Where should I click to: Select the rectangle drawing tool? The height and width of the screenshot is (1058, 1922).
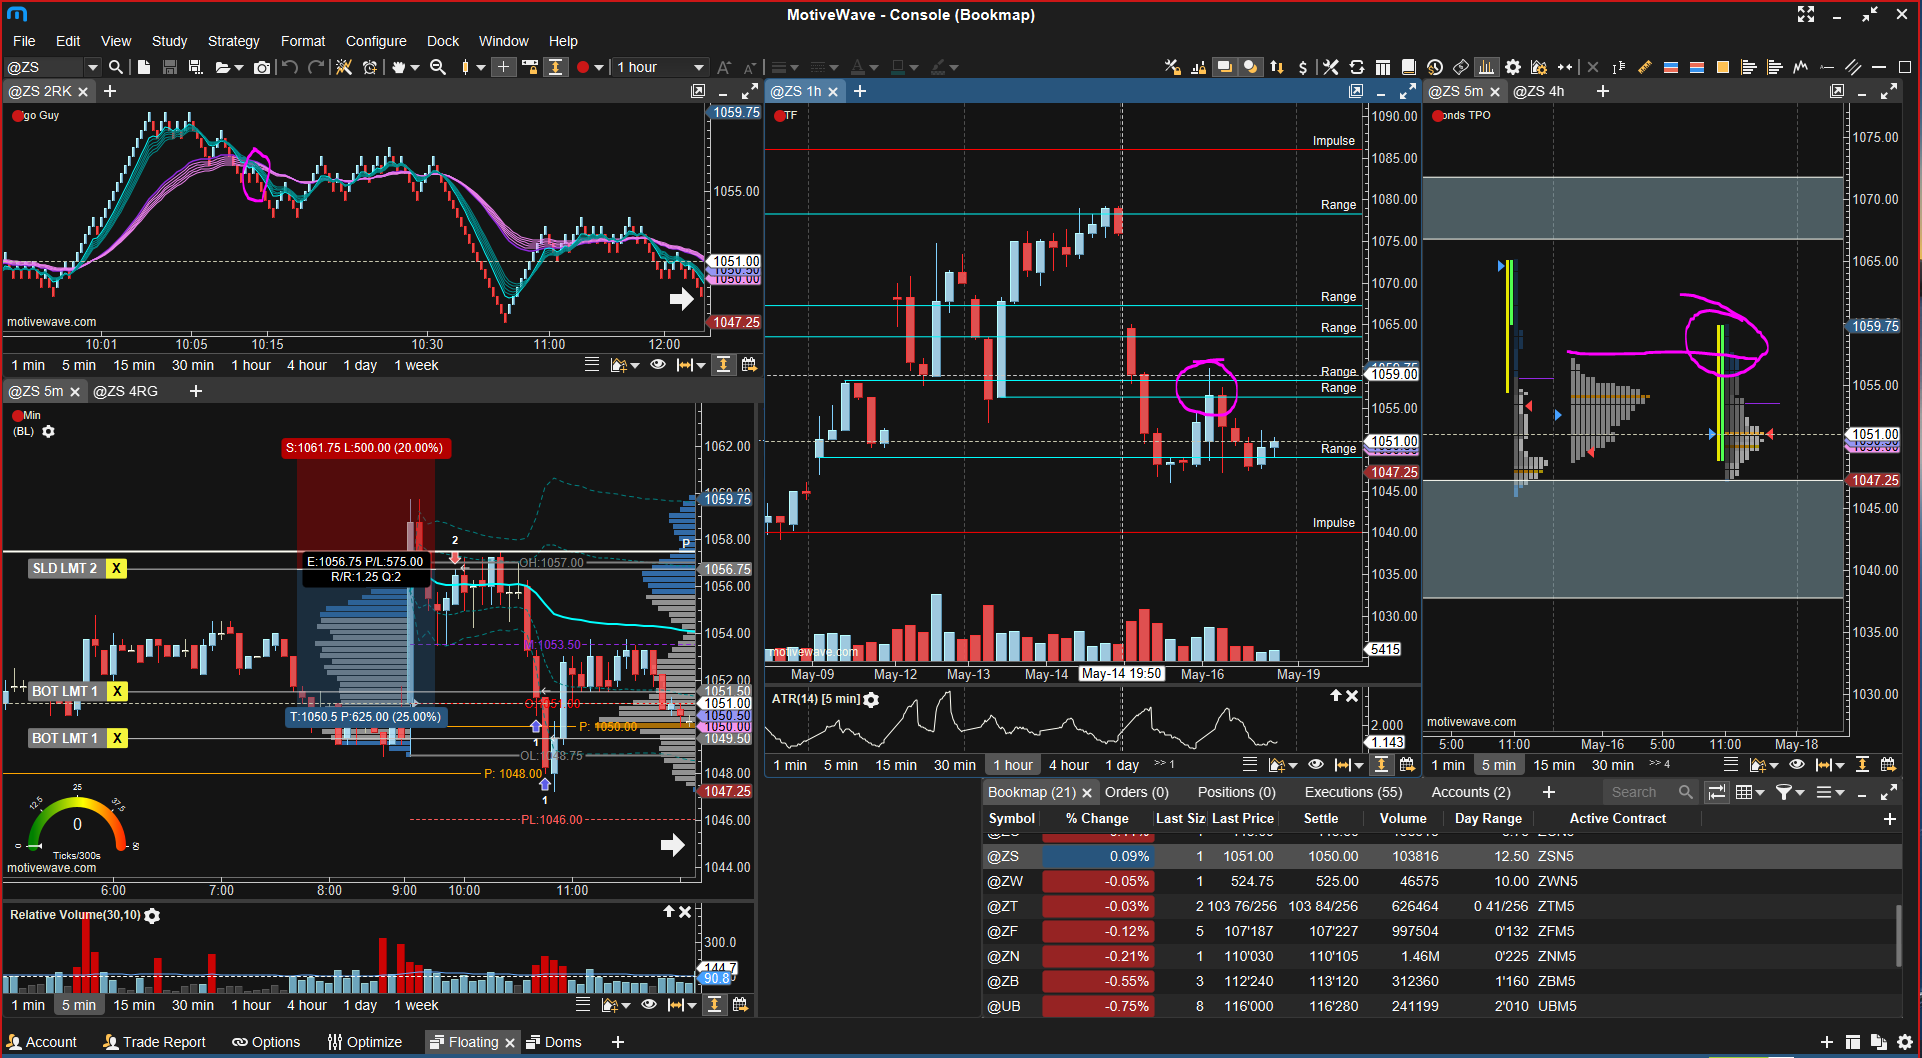pos(1905,67)
